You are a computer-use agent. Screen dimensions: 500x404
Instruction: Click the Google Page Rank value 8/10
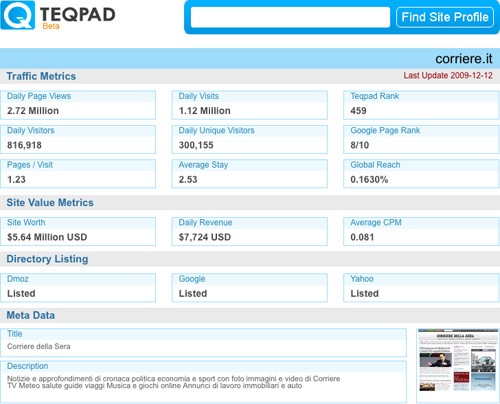[x=360, y=145]
